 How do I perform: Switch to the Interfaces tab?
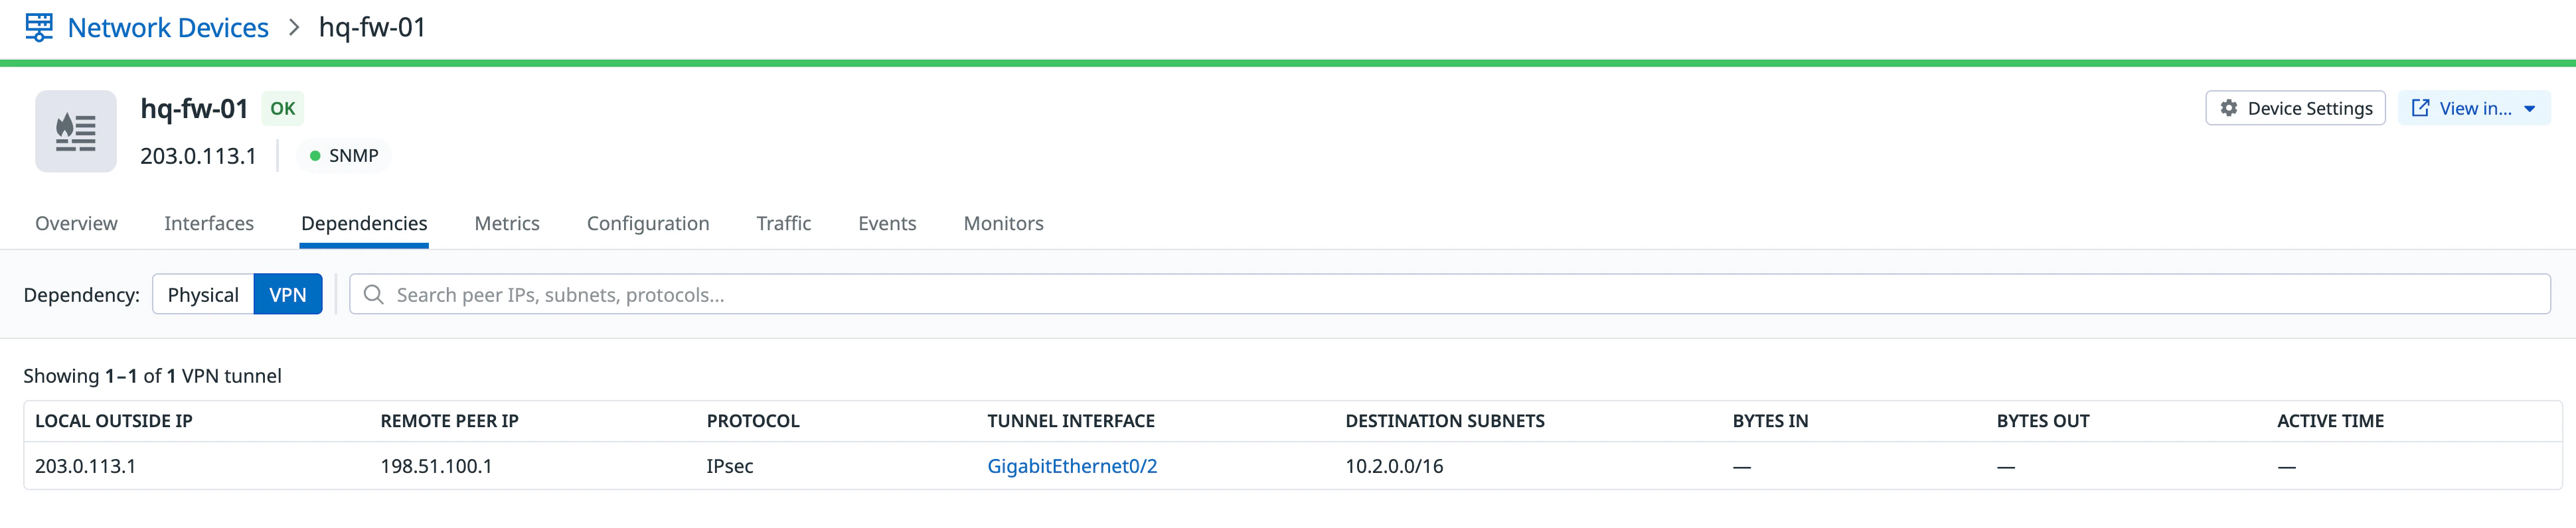coord(209,223)
